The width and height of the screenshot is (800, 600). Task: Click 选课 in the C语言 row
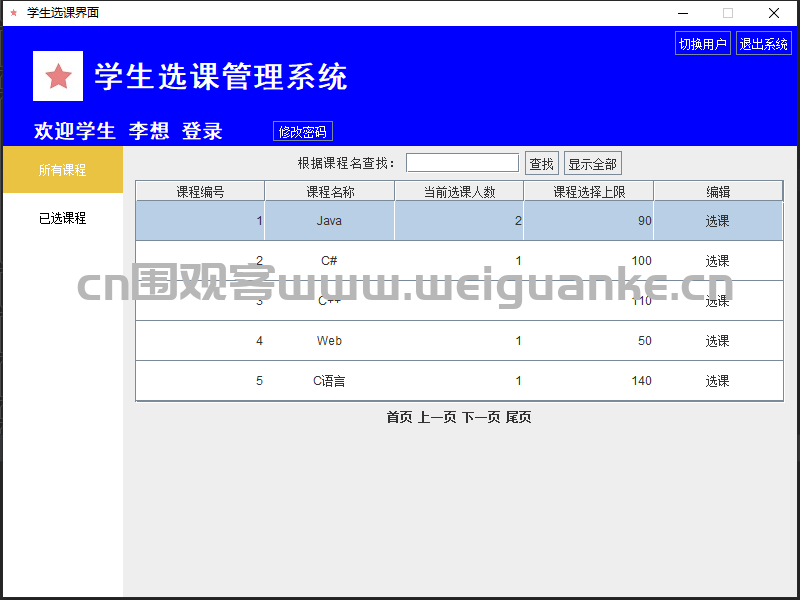717,381
